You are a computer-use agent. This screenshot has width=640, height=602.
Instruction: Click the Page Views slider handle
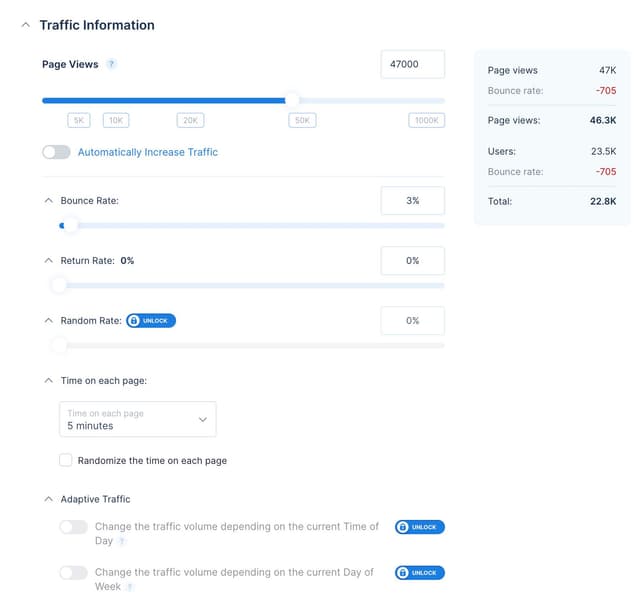click(292, 100)
